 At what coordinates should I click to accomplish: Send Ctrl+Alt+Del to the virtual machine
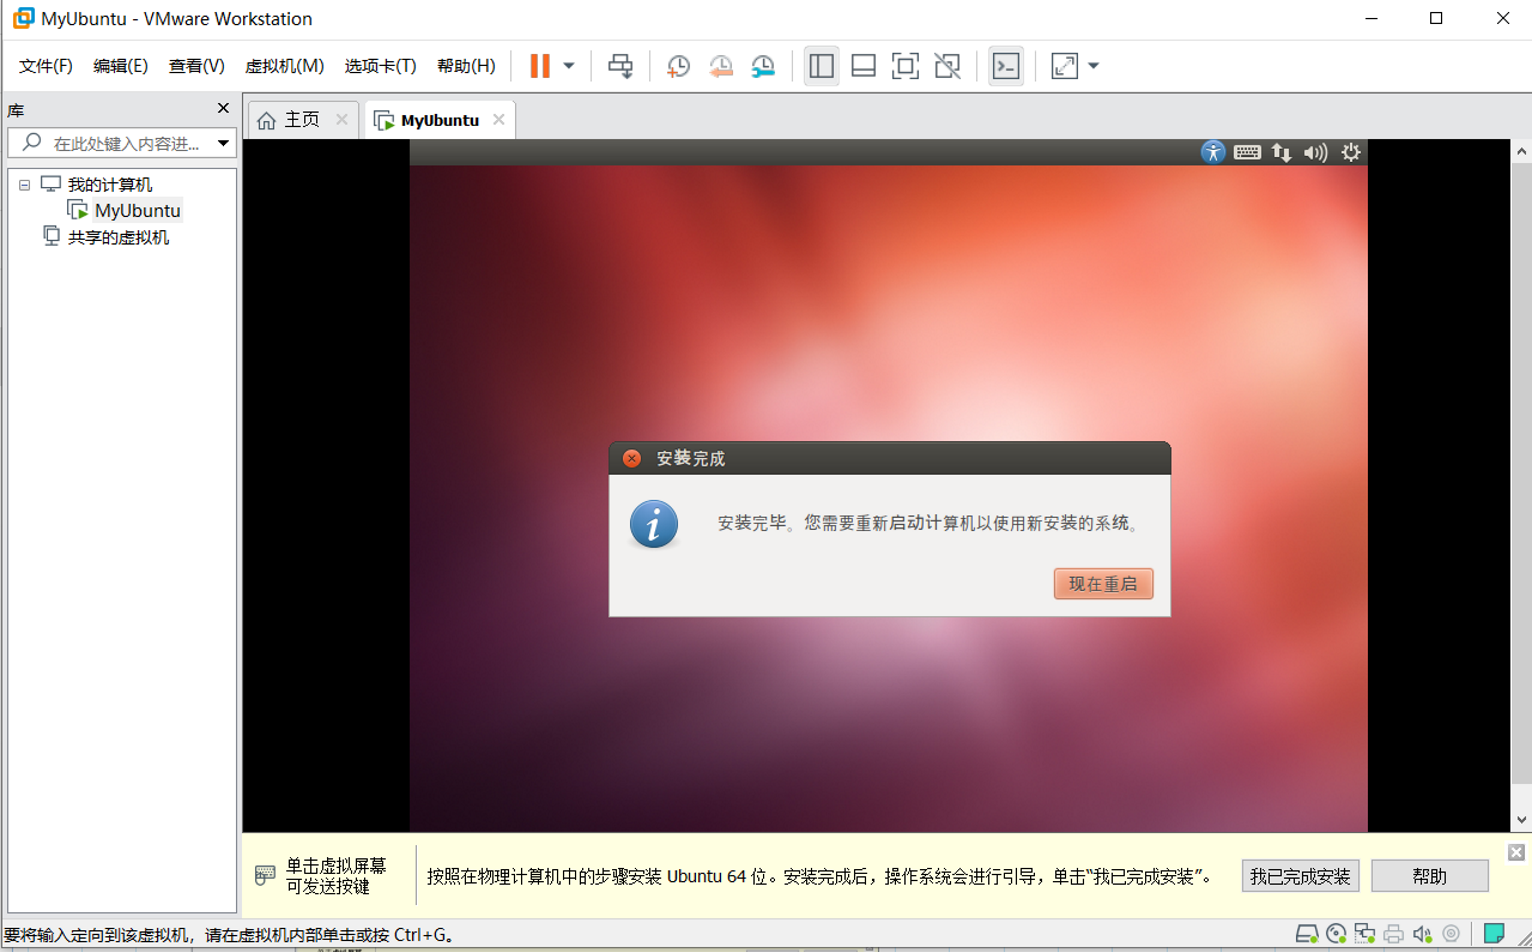click(621, 65)
